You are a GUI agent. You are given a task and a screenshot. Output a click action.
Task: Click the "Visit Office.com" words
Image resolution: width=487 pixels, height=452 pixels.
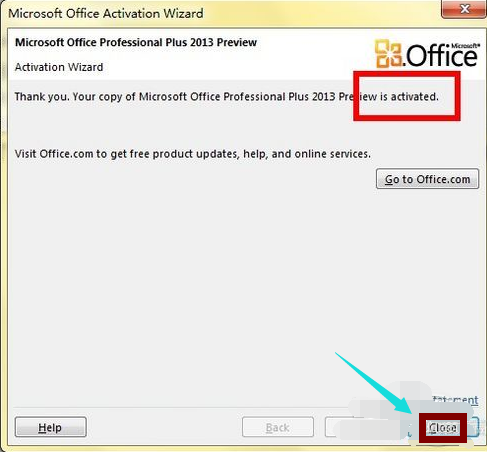[x=54, y=154]
